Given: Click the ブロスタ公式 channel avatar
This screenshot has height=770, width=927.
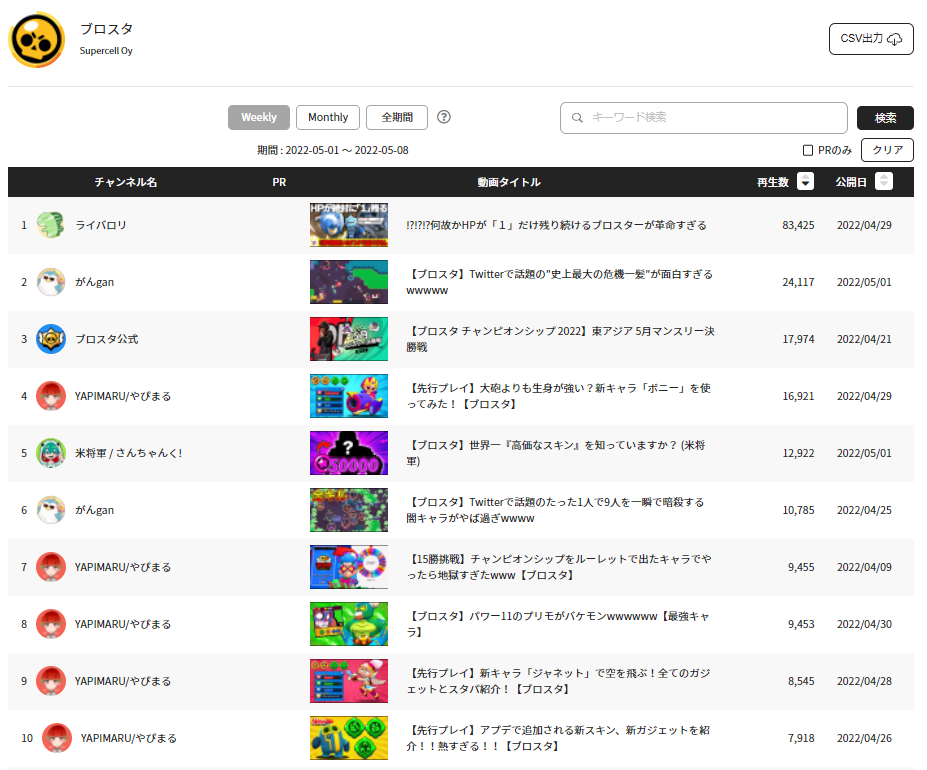Looking at the screenshot, I should (x=51, y=339).
